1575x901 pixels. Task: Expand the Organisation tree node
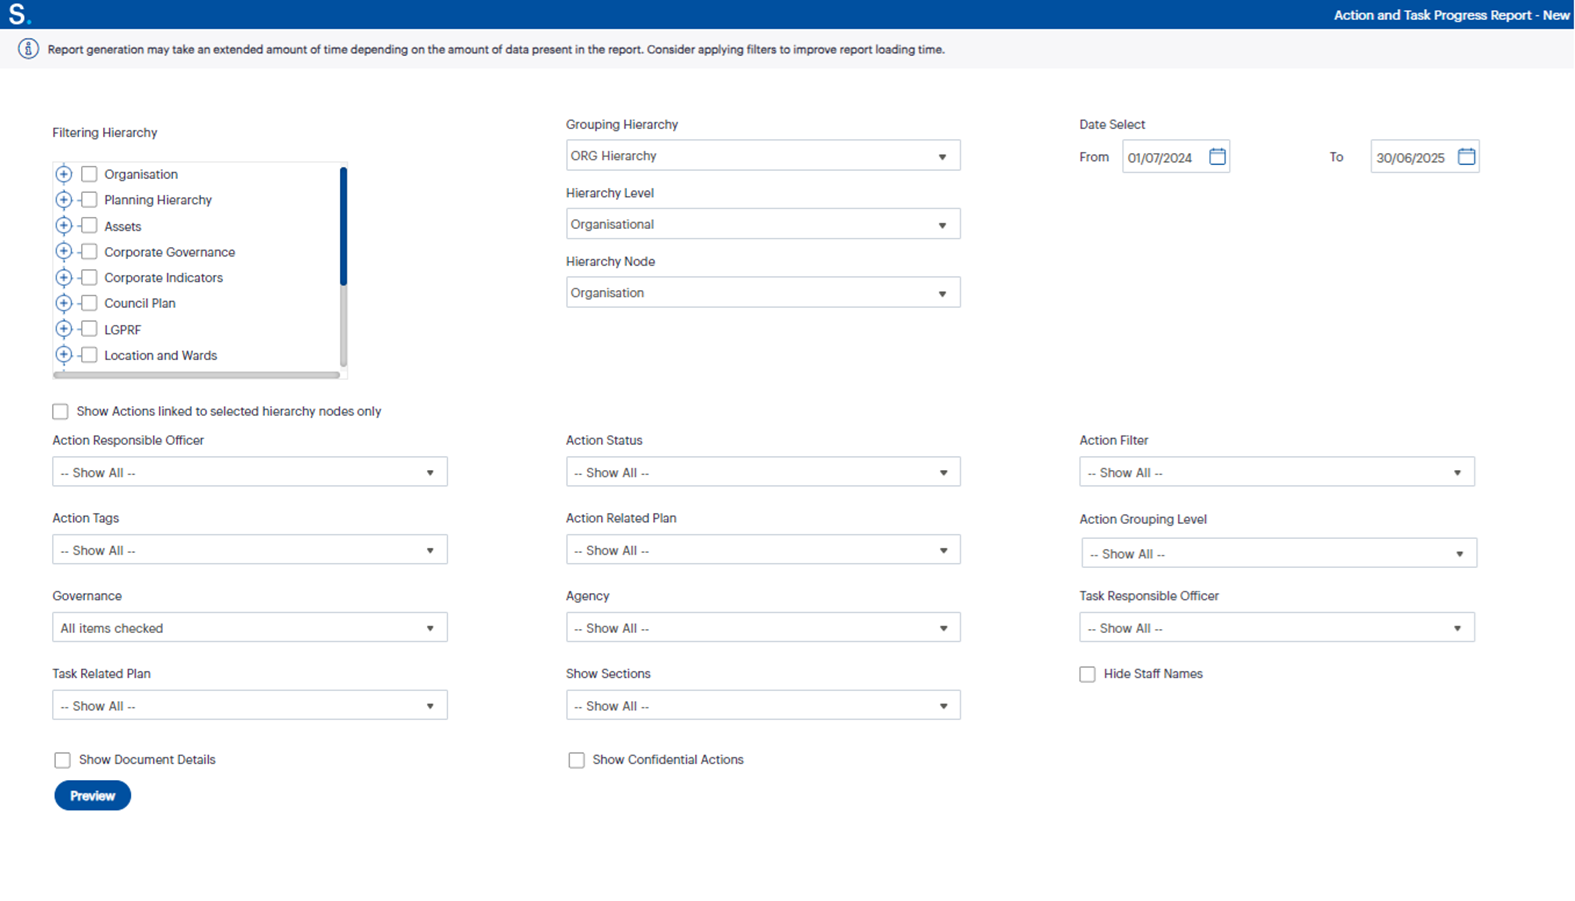click(64, 174)
